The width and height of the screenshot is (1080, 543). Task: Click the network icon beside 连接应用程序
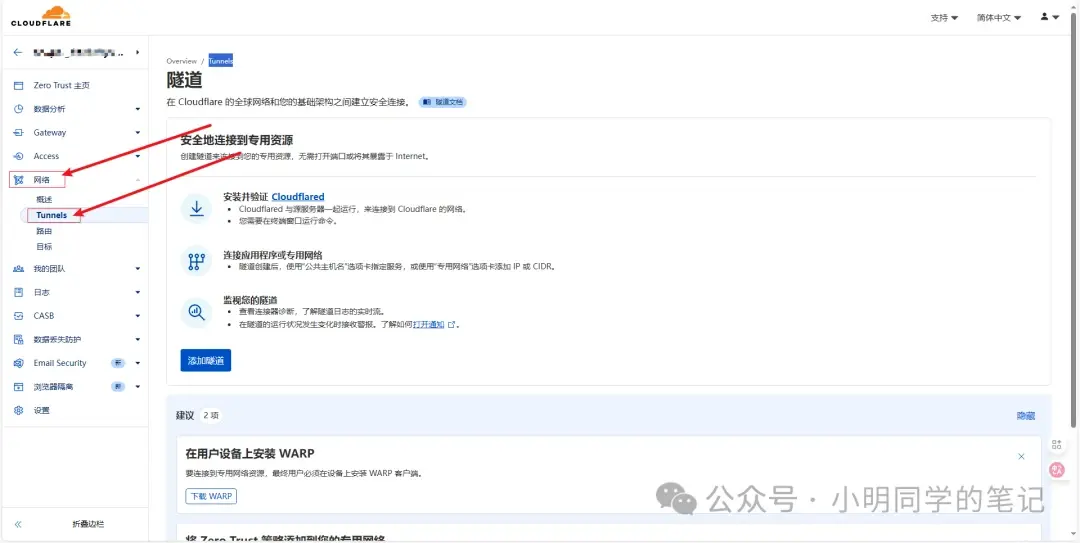(196, 261)
